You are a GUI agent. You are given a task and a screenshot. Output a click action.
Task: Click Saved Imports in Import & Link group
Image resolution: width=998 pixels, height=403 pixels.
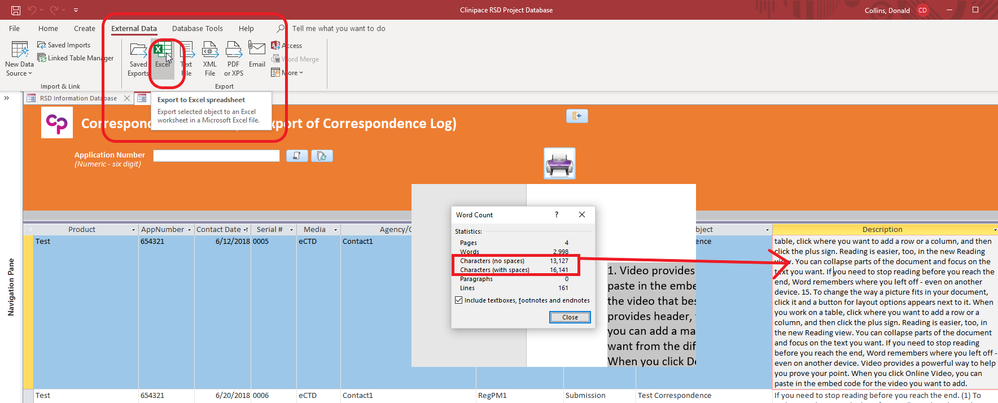(x=64, y=45)
